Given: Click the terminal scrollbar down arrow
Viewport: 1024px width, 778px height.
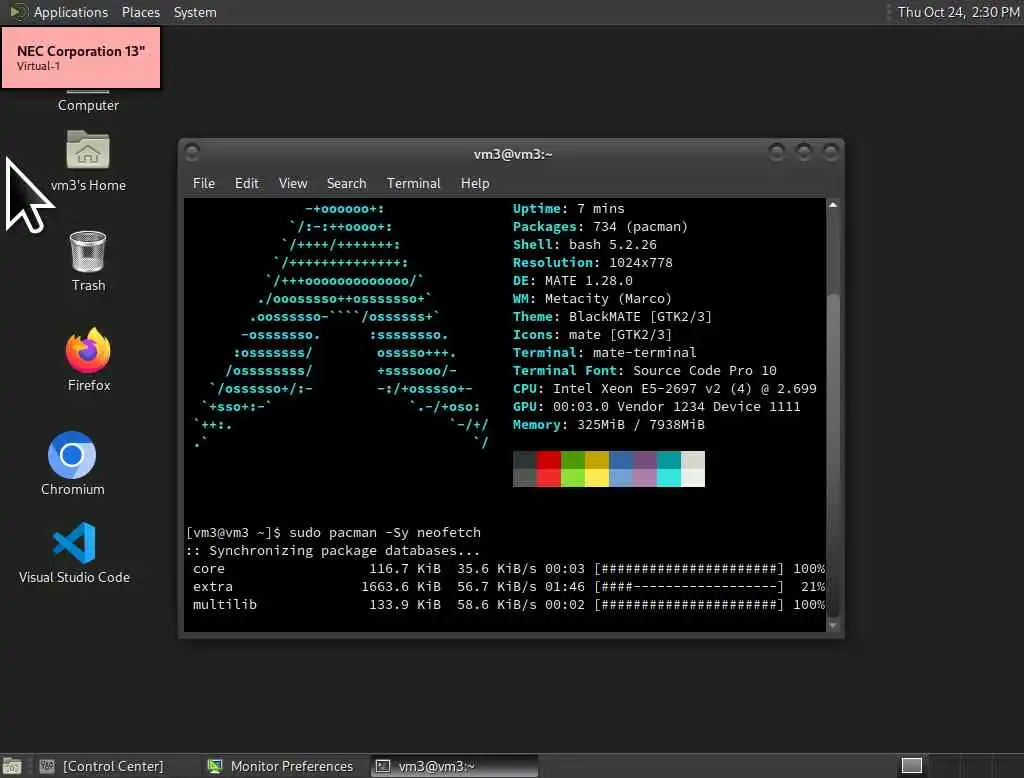Looking at the screenshot, I should click(x=833, y=625).
